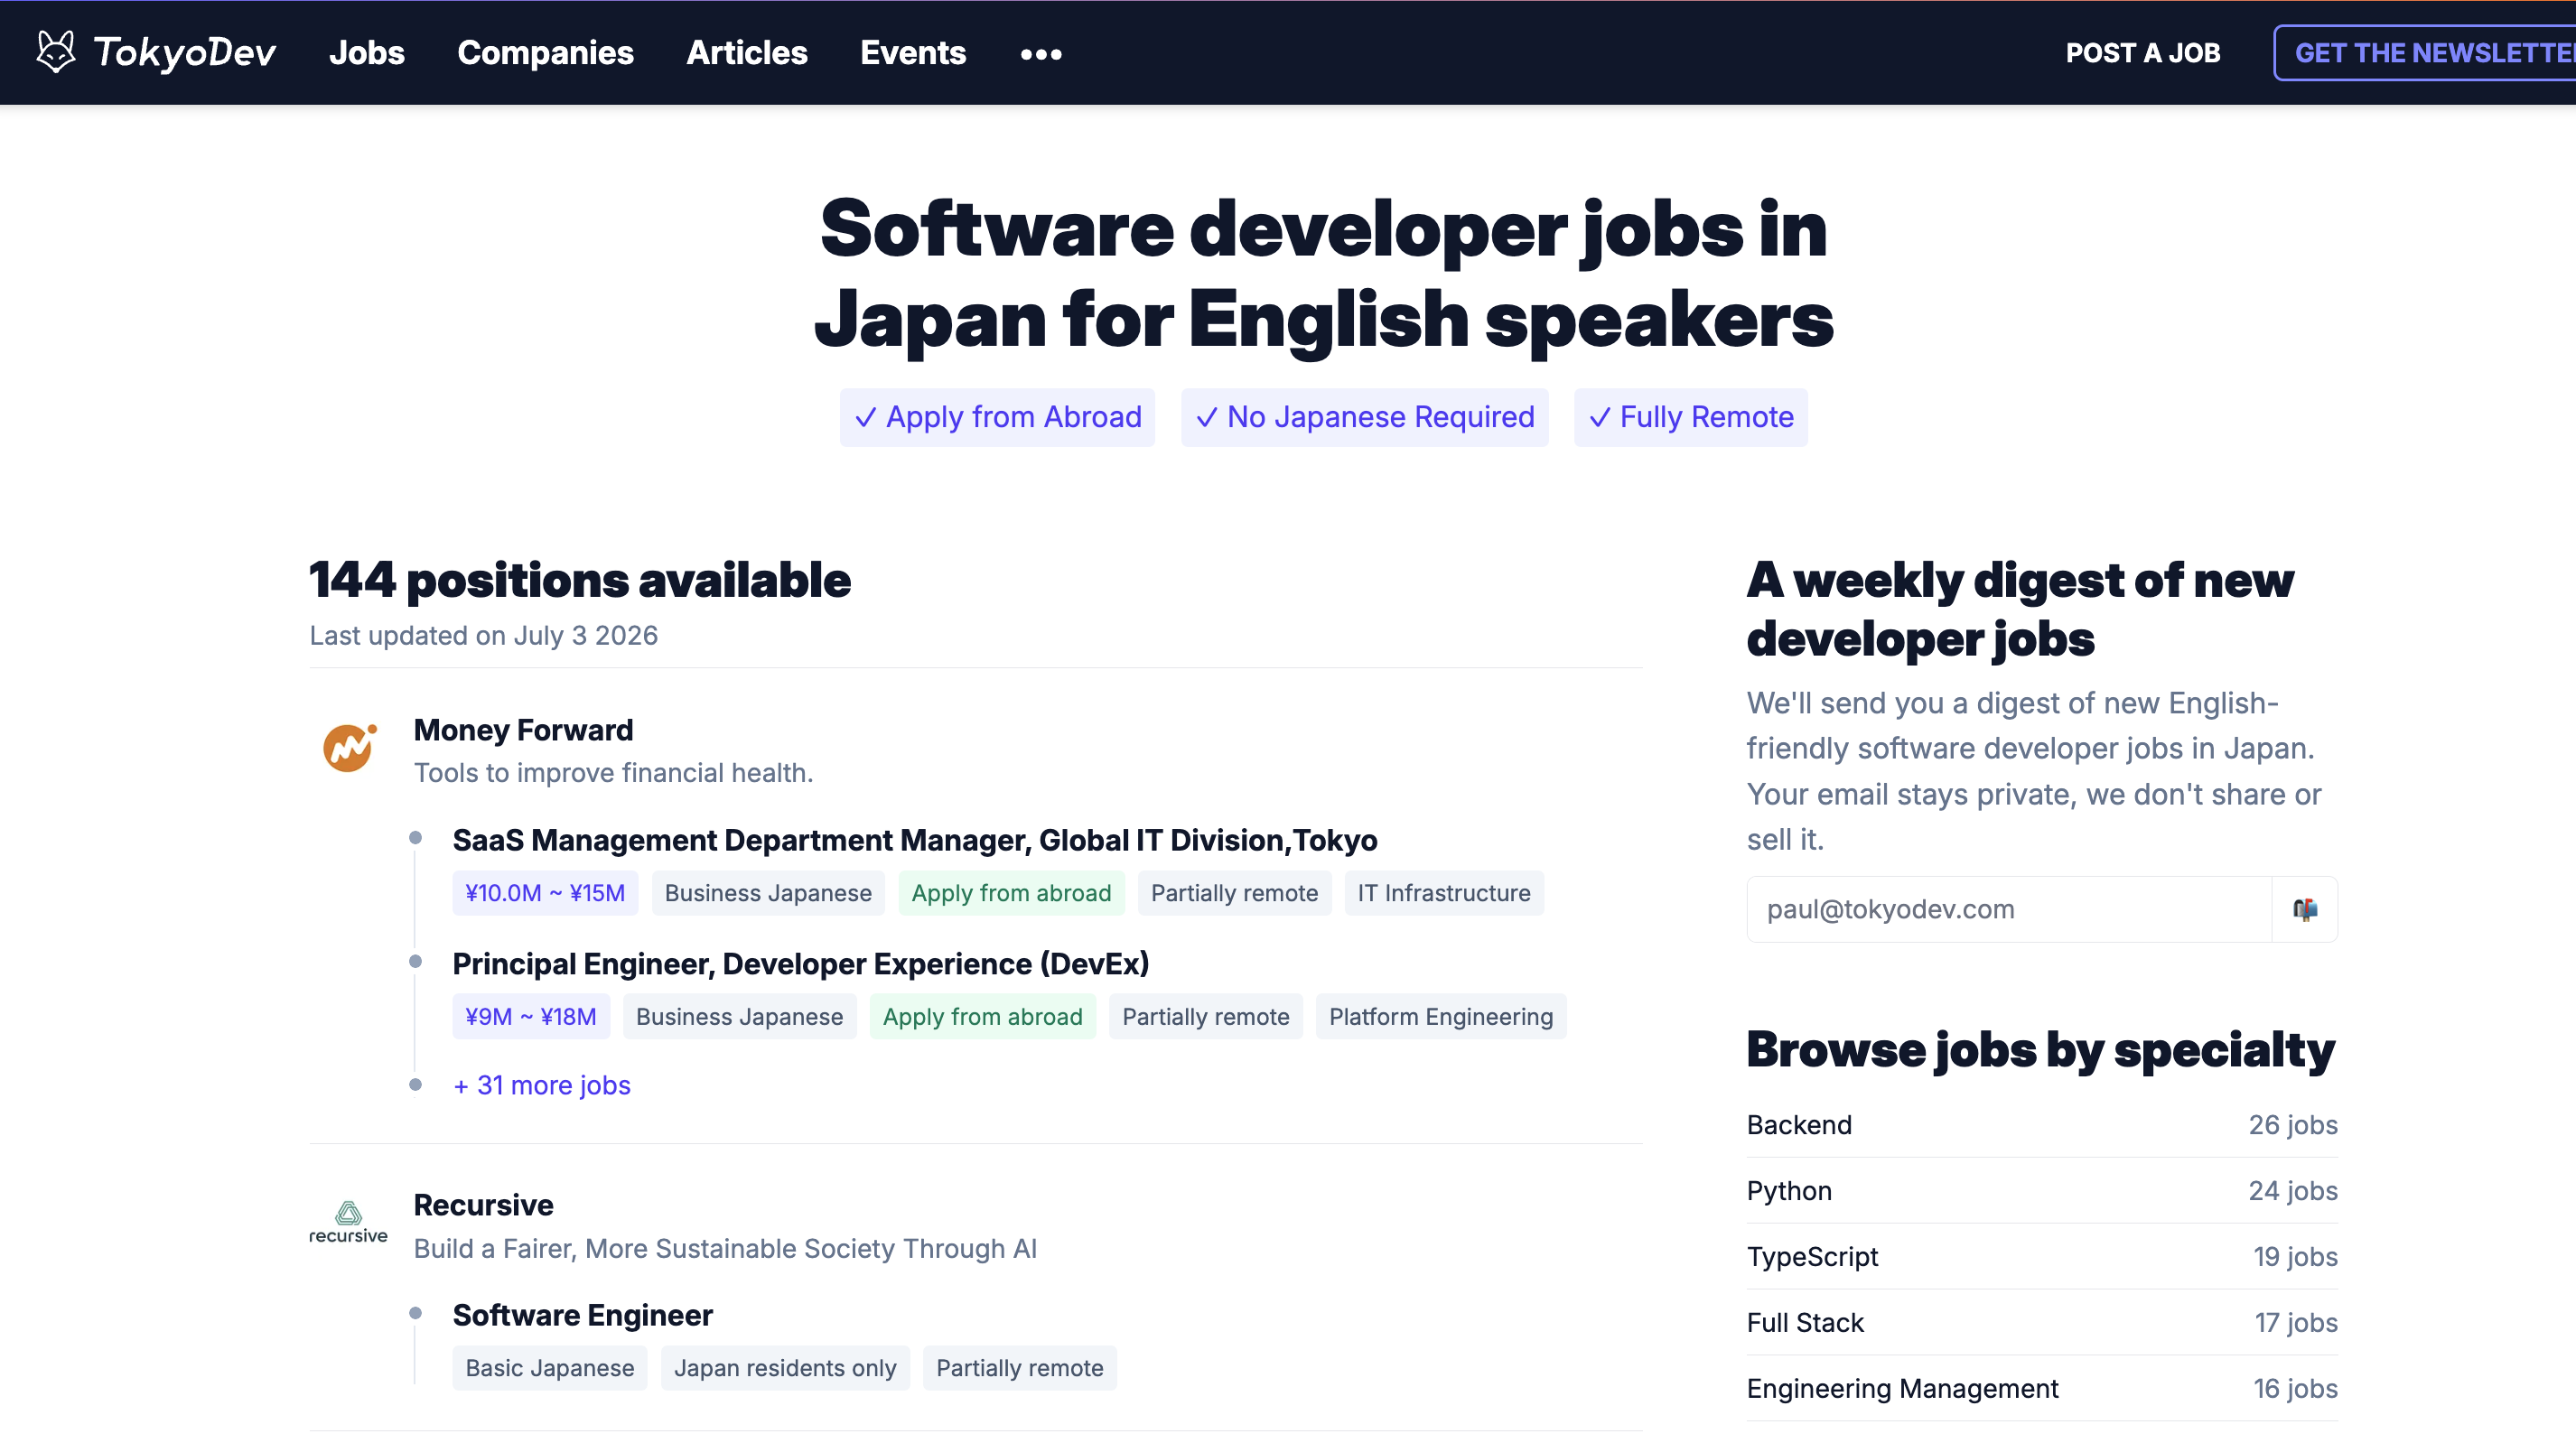Open the Companies nav item
Viewport: 2576px width, 1443px height.
point(545,53)
